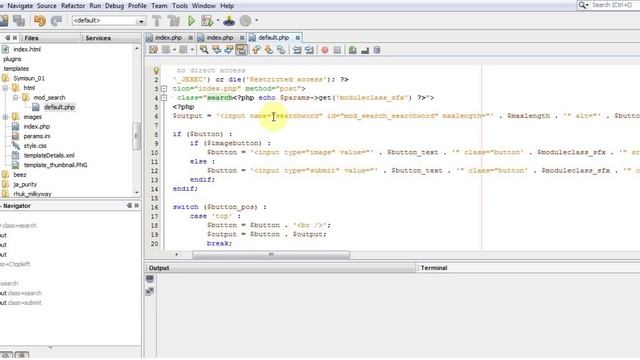The image size is (640, 360).
Task: Click the grey round toolbar icon
Action: click(245, 20)
